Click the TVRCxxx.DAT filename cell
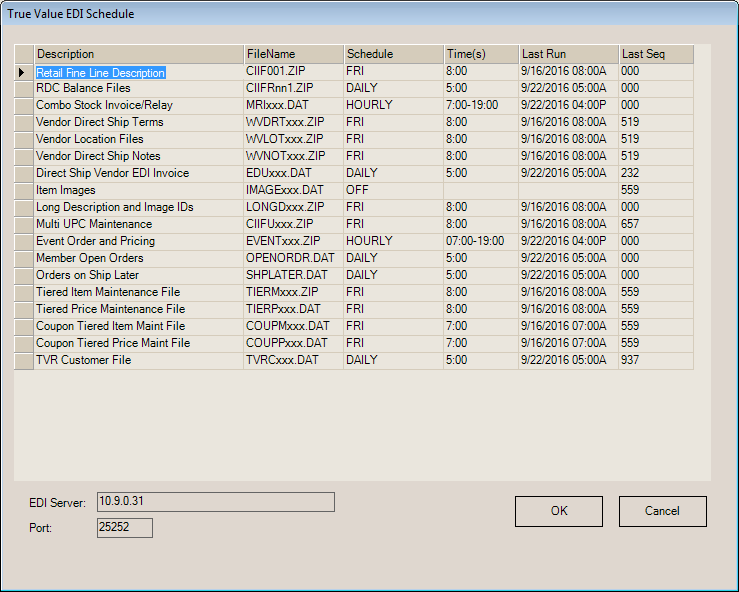Screen dimensions: 739x592 (294, 360)
